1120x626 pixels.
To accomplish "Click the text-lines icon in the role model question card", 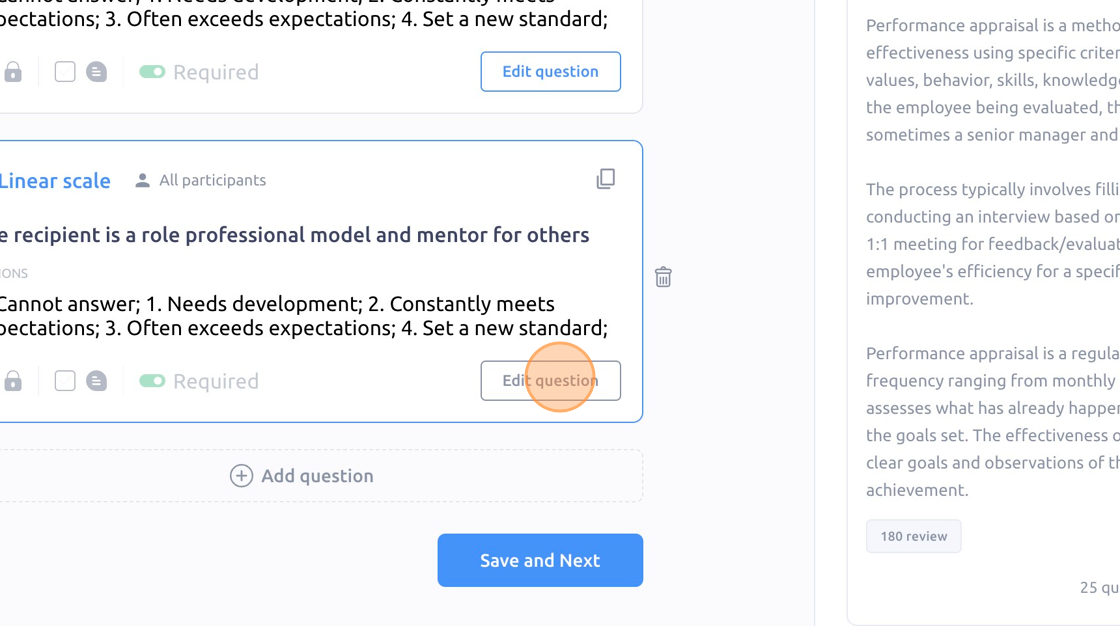I will 96,381.
